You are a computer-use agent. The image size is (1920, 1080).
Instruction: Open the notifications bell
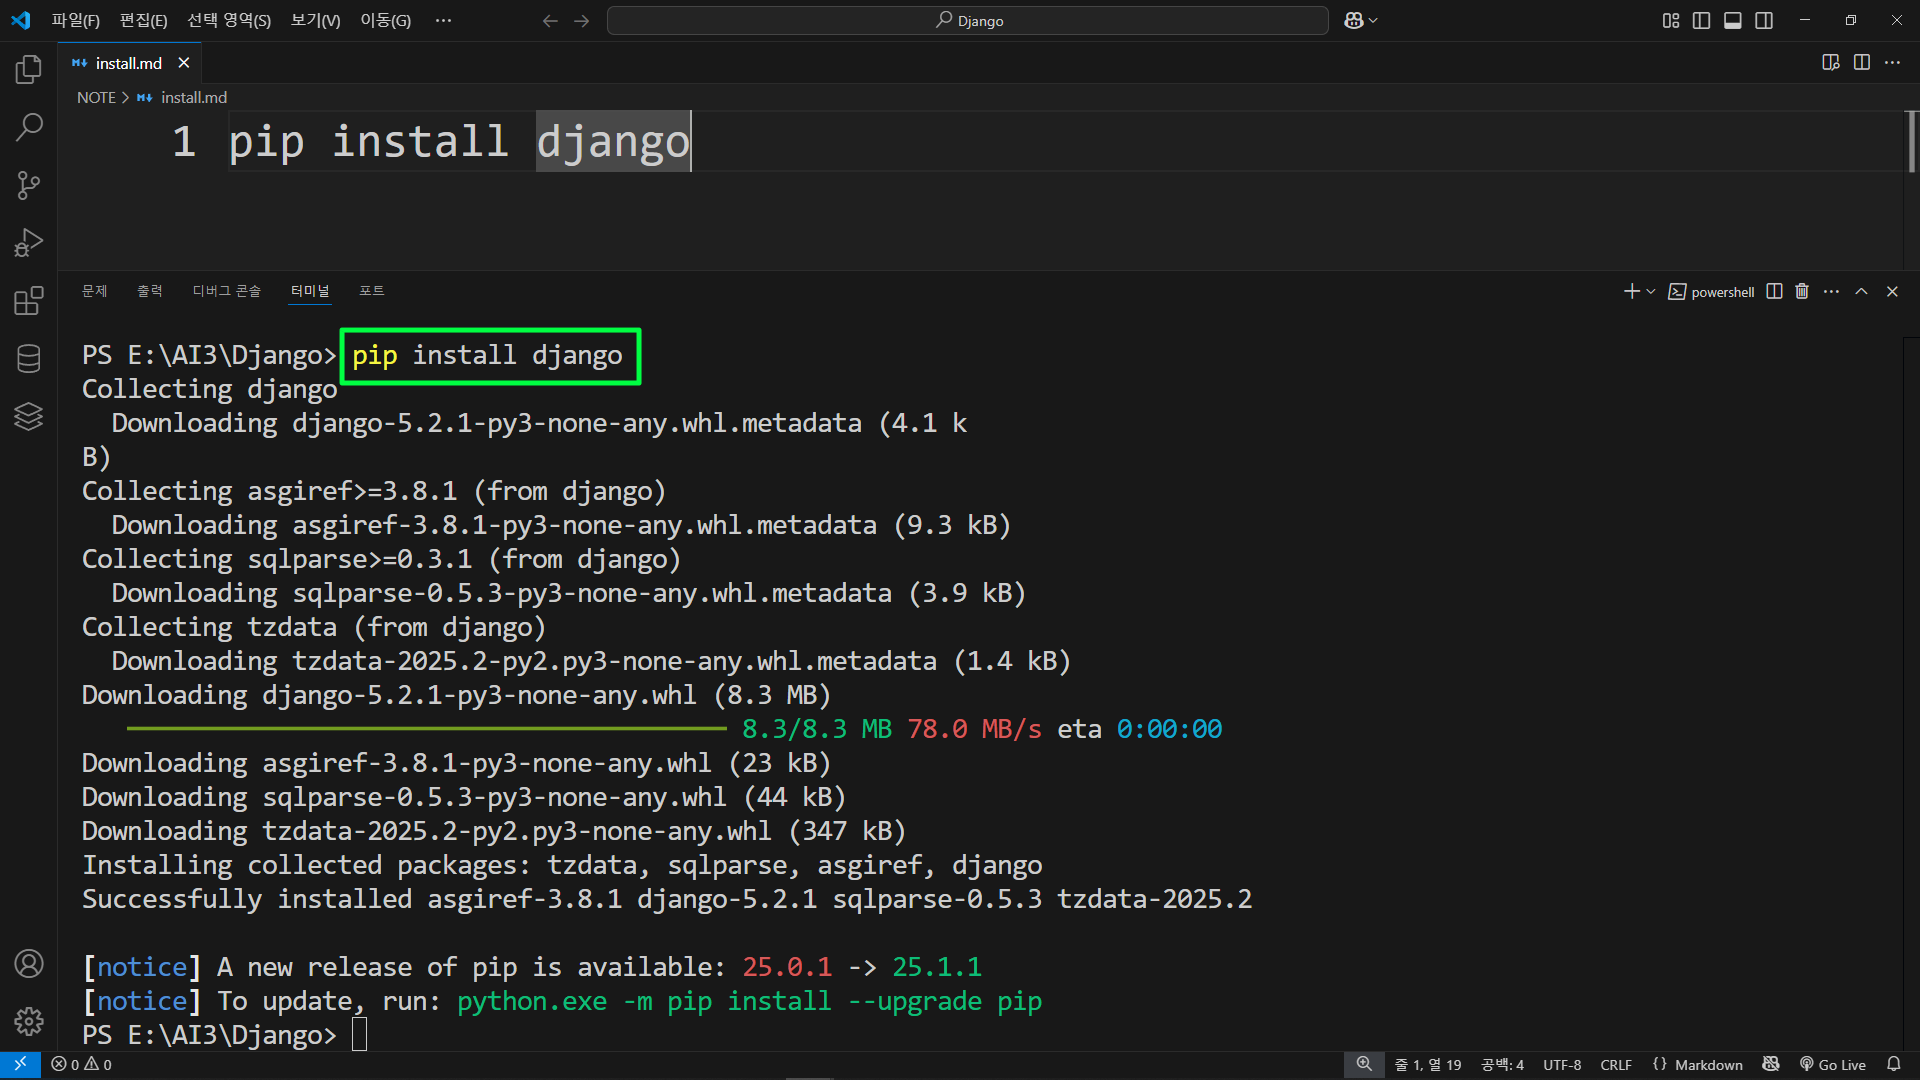click(1893, 1065)
